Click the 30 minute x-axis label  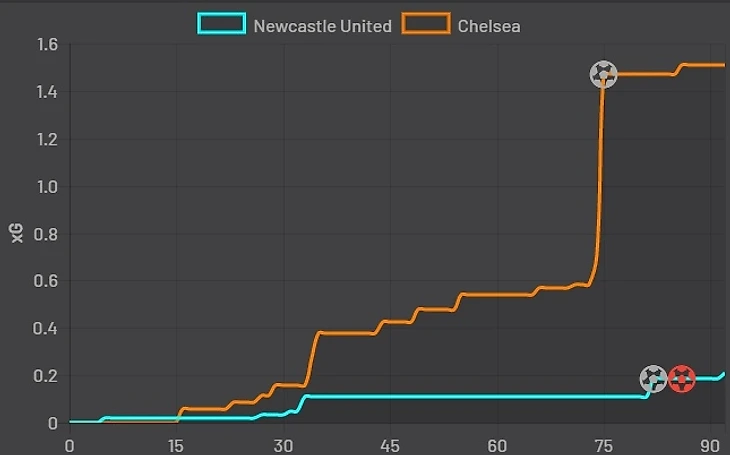[283, 446]
